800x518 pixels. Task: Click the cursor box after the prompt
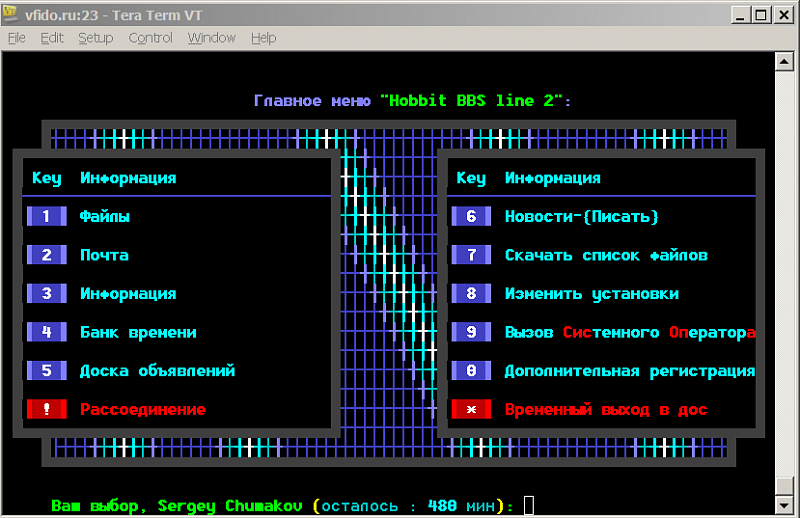[529, 506]
